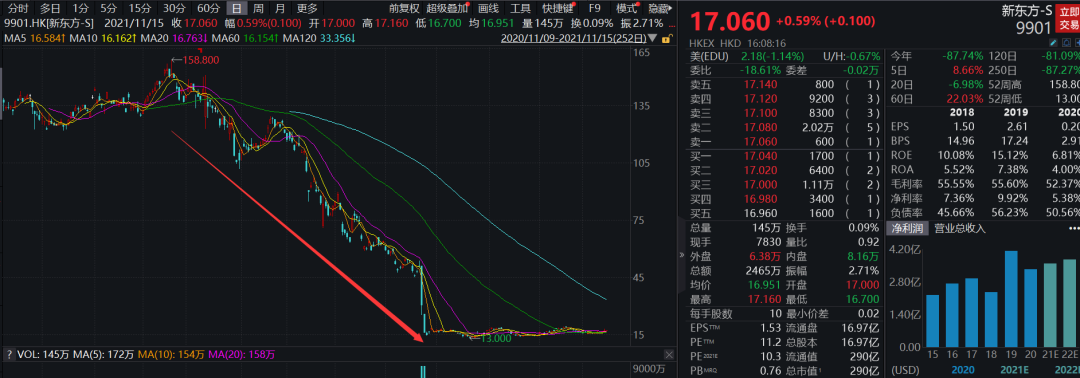Switch to the 营业总收入 tab
1080x378 pixels.
click(x=959, y=229)
